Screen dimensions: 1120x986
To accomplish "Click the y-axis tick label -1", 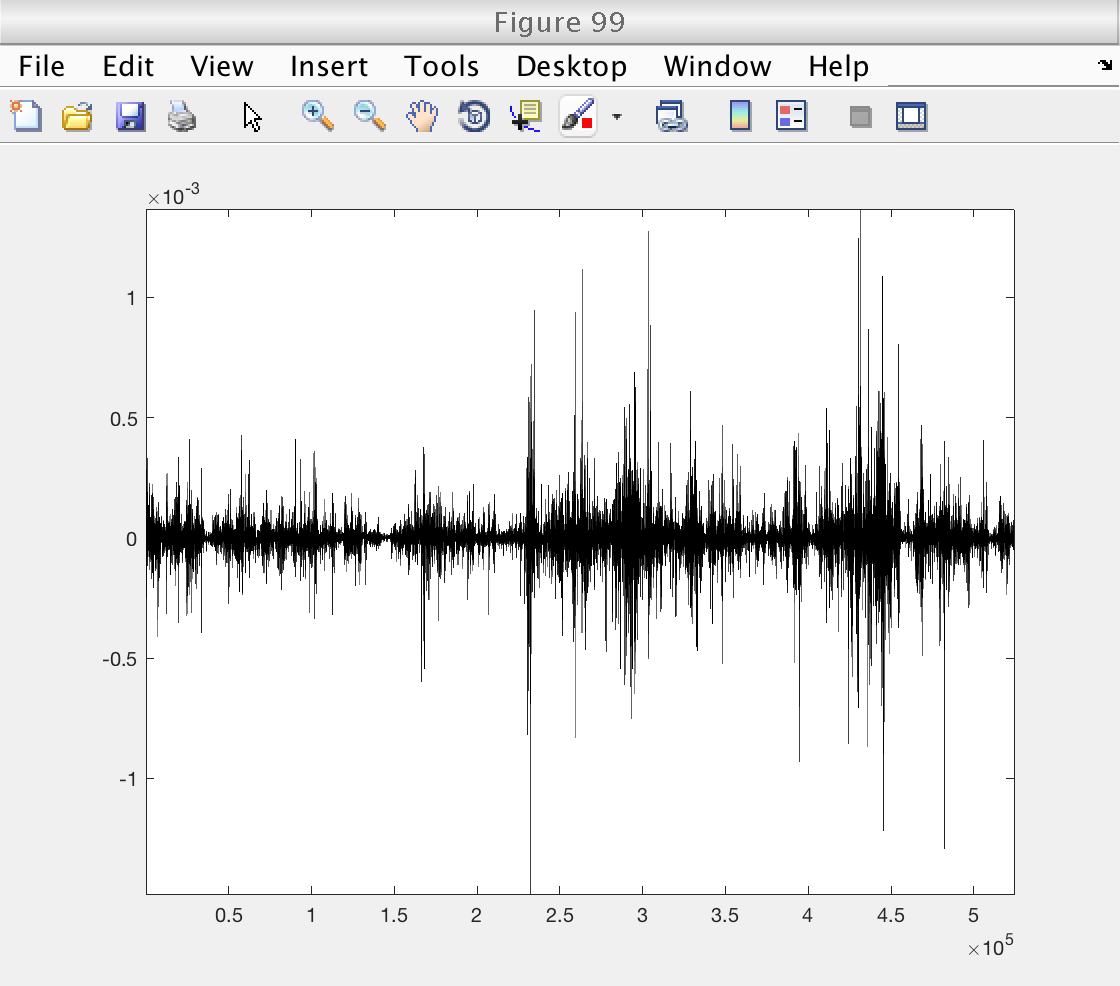I will coord(128,779).
